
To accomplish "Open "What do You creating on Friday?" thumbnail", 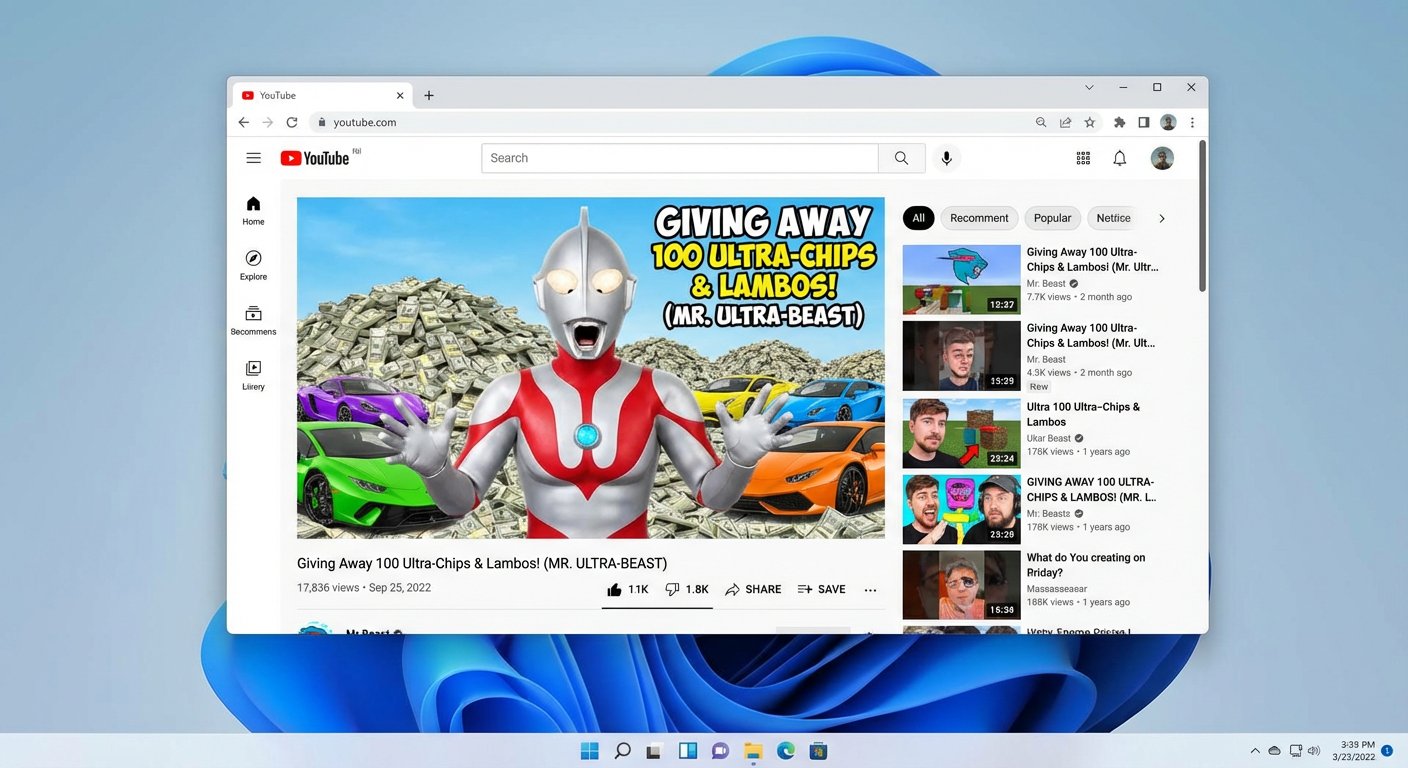I will (961, 585).
